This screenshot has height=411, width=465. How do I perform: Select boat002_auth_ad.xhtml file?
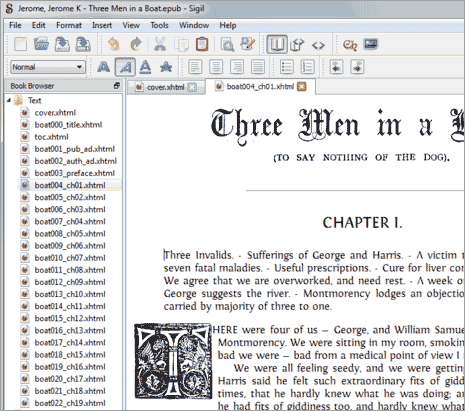click(x=76, y=161)
